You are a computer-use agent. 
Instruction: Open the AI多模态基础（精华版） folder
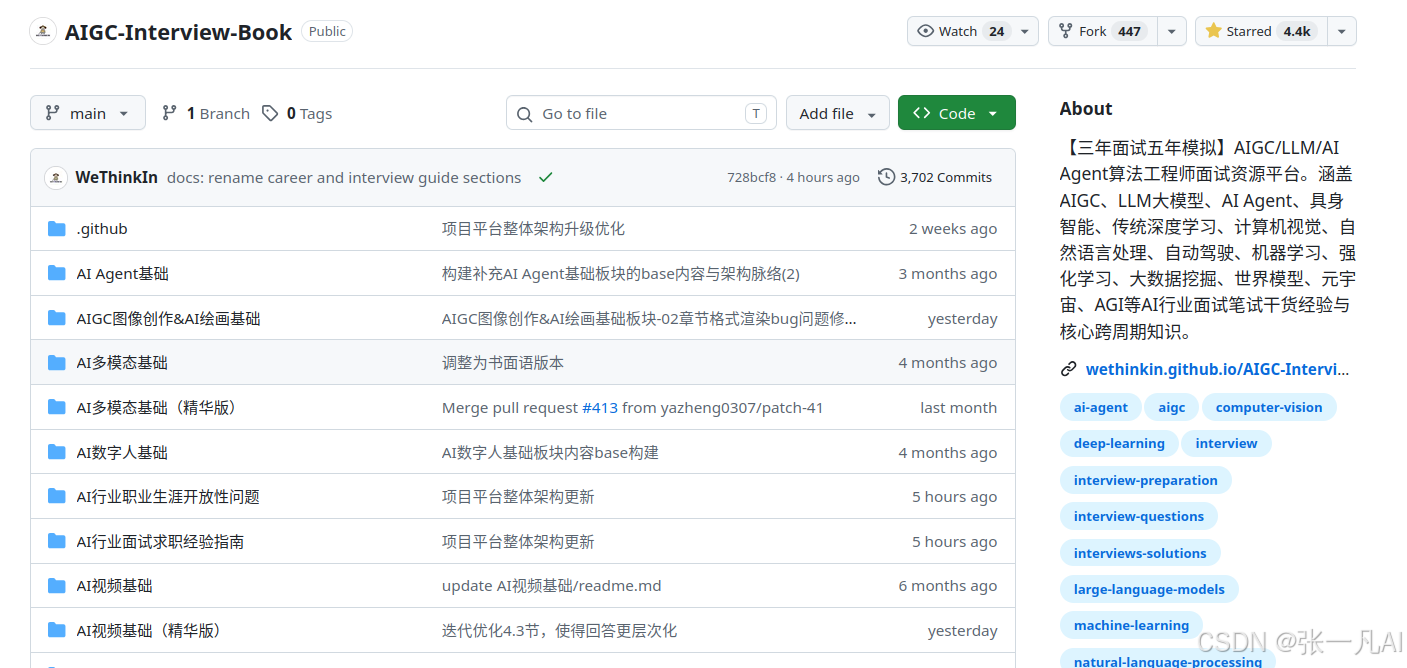[x=160, y=407]
